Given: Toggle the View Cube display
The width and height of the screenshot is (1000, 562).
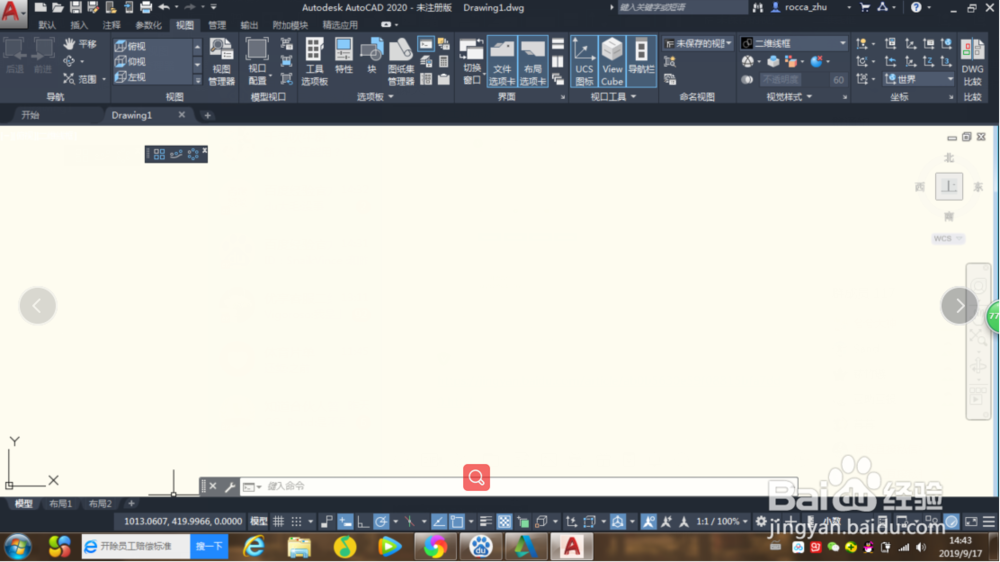Looking at the screenshot, I should [x=612, y=61].
